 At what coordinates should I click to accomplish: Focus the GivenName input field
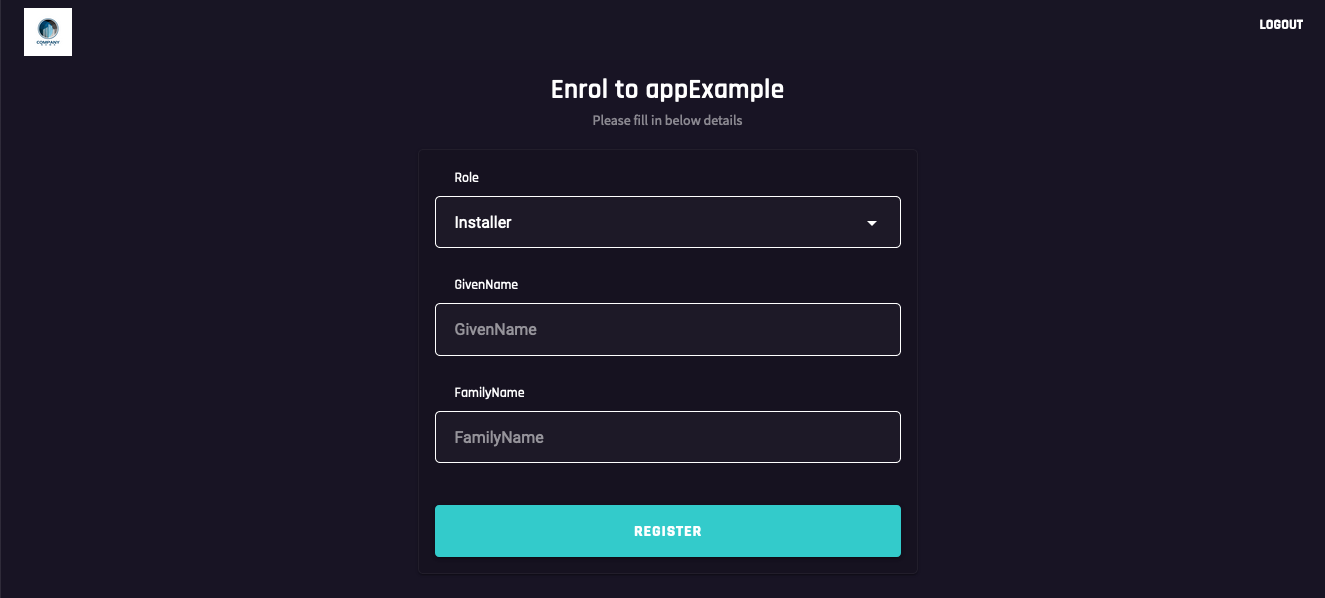pyautogui.click(x=667, y=329)
